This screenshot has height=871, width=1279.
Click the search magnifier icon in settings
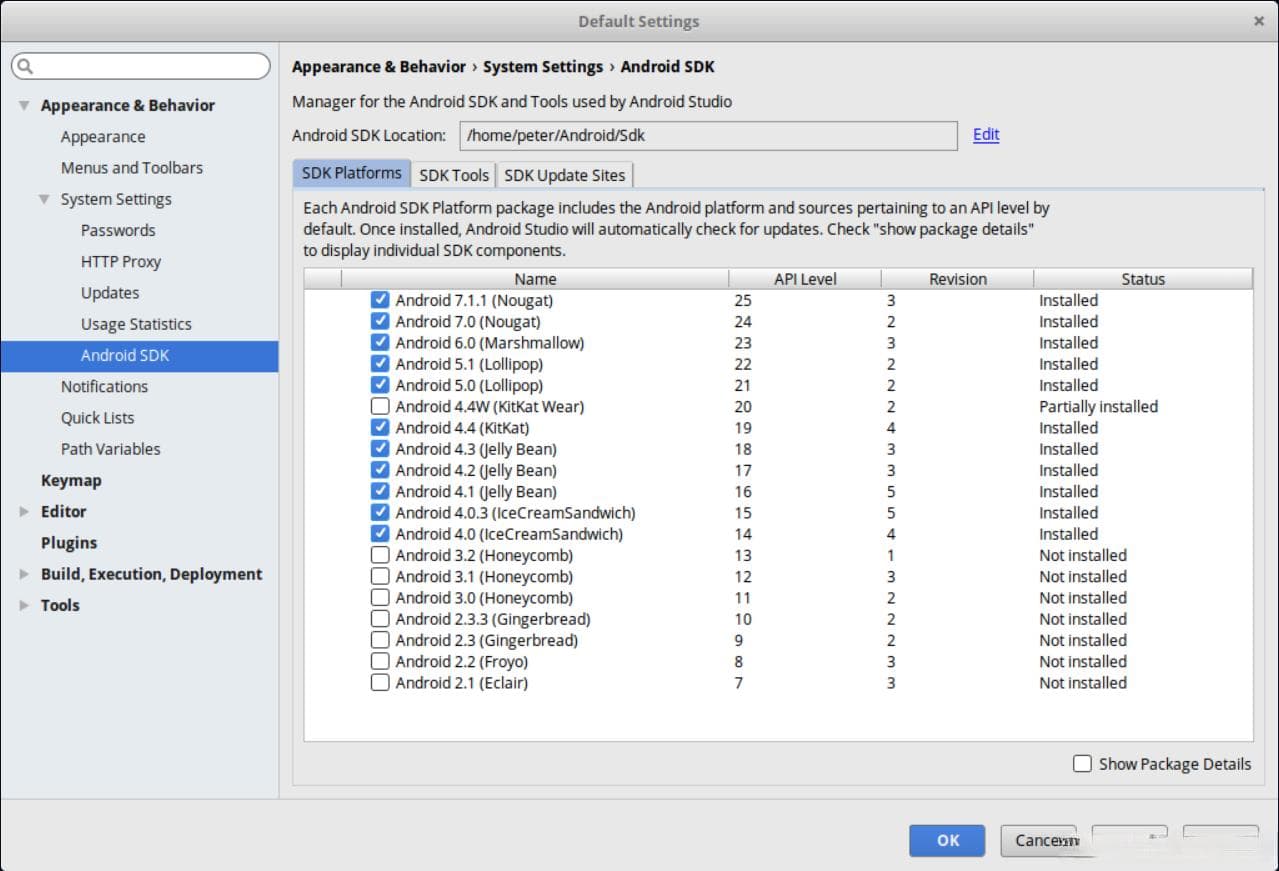pyautogui.click(x=25, y=67)
